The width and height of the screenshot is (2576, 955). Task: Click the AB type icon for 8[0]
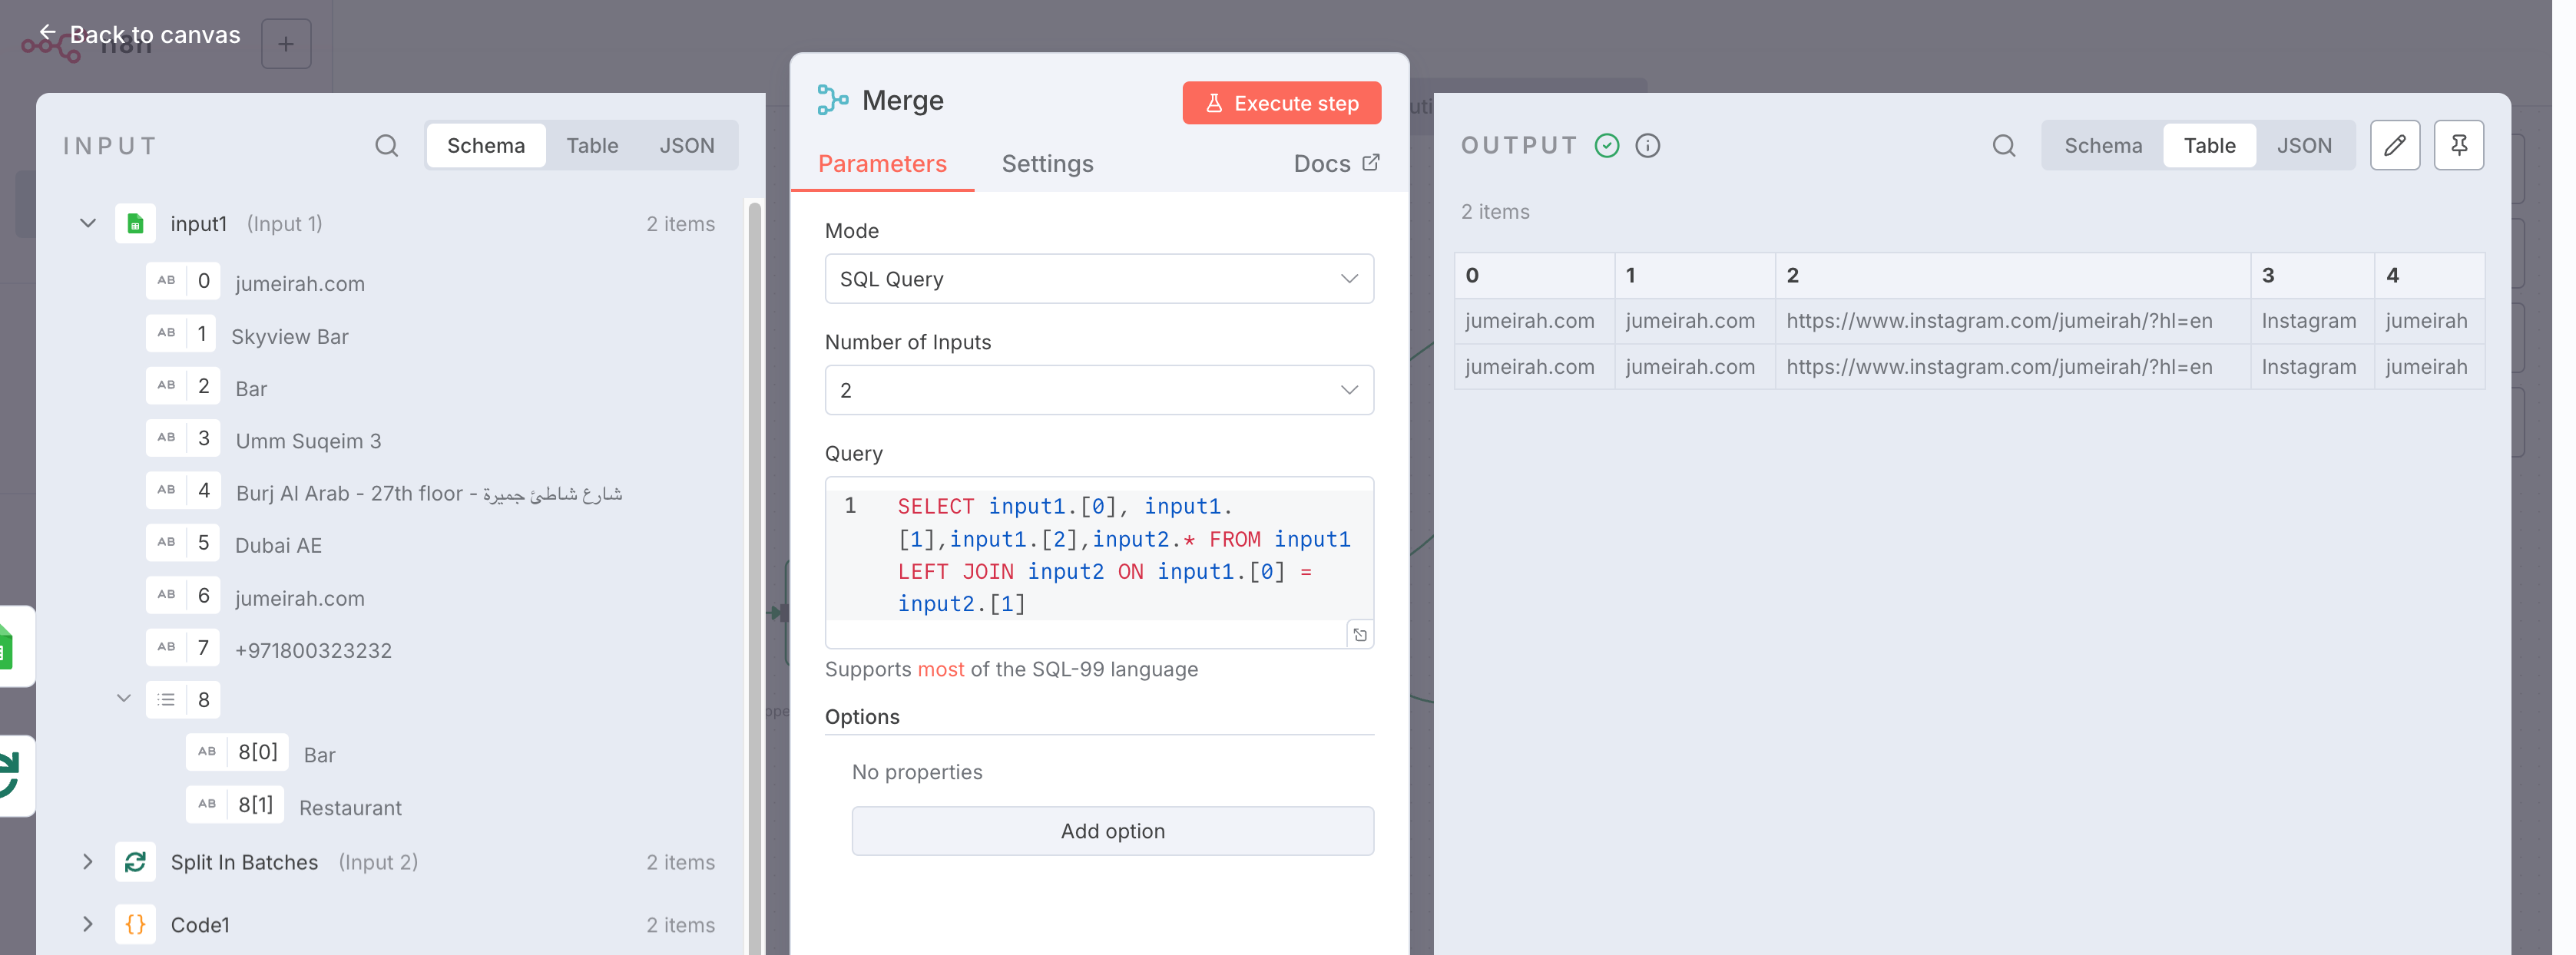pos(207,752)
